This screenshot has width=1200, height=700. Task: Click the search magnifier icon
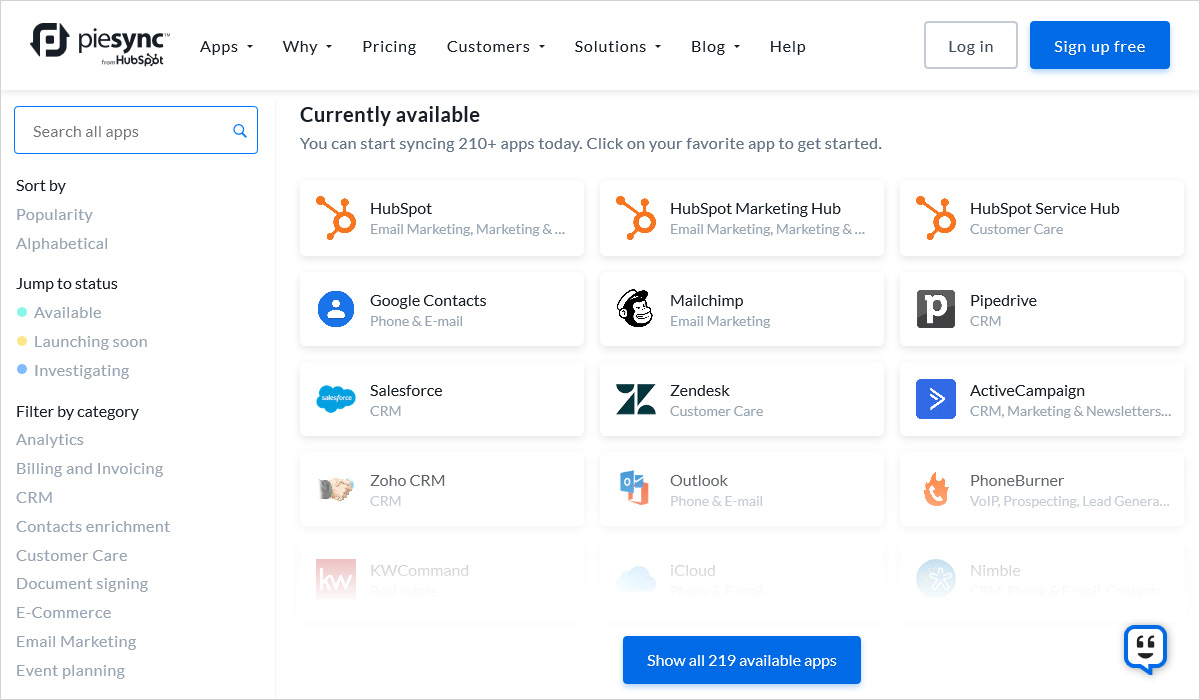click(240, 131)
